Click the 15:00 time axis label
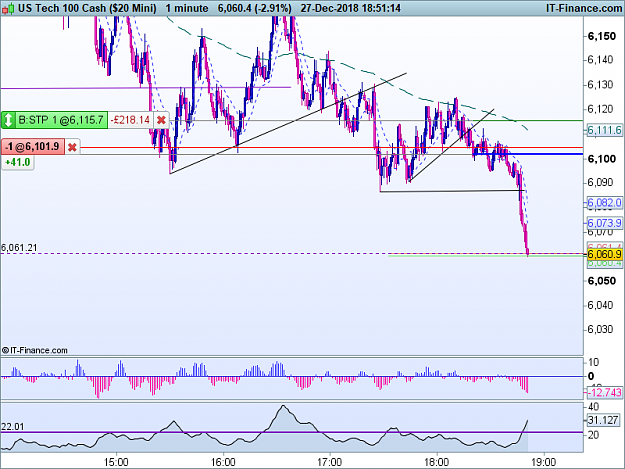 point(116,462)
